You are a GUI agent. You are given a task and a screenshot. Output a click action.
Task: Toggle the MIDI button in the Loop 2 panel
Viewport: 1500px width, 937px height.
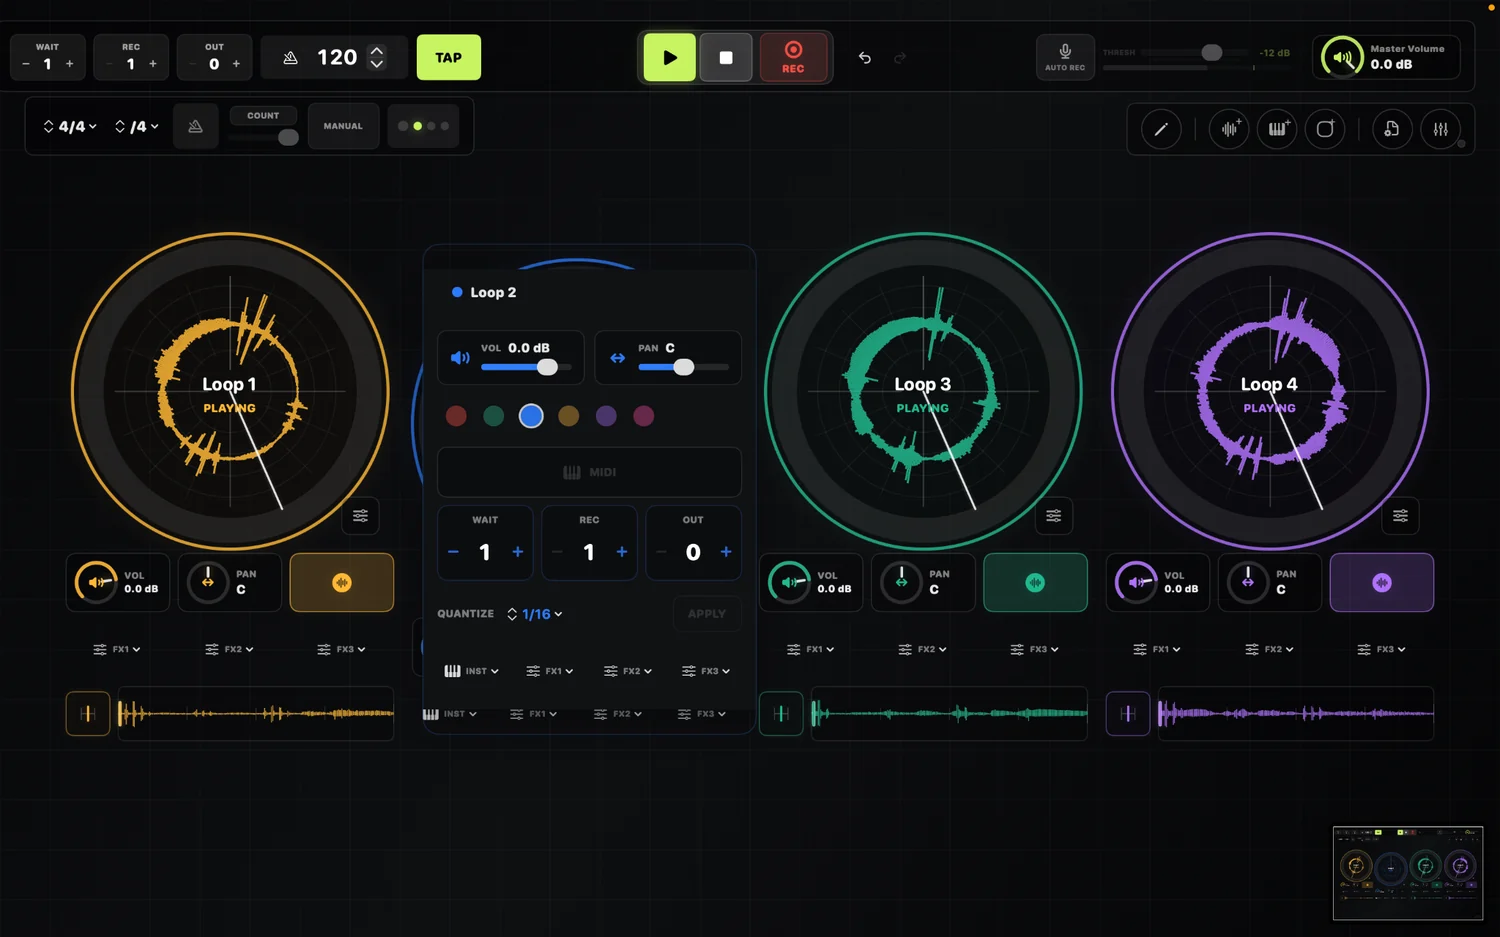pyautogui.click(x=589, y=472)
